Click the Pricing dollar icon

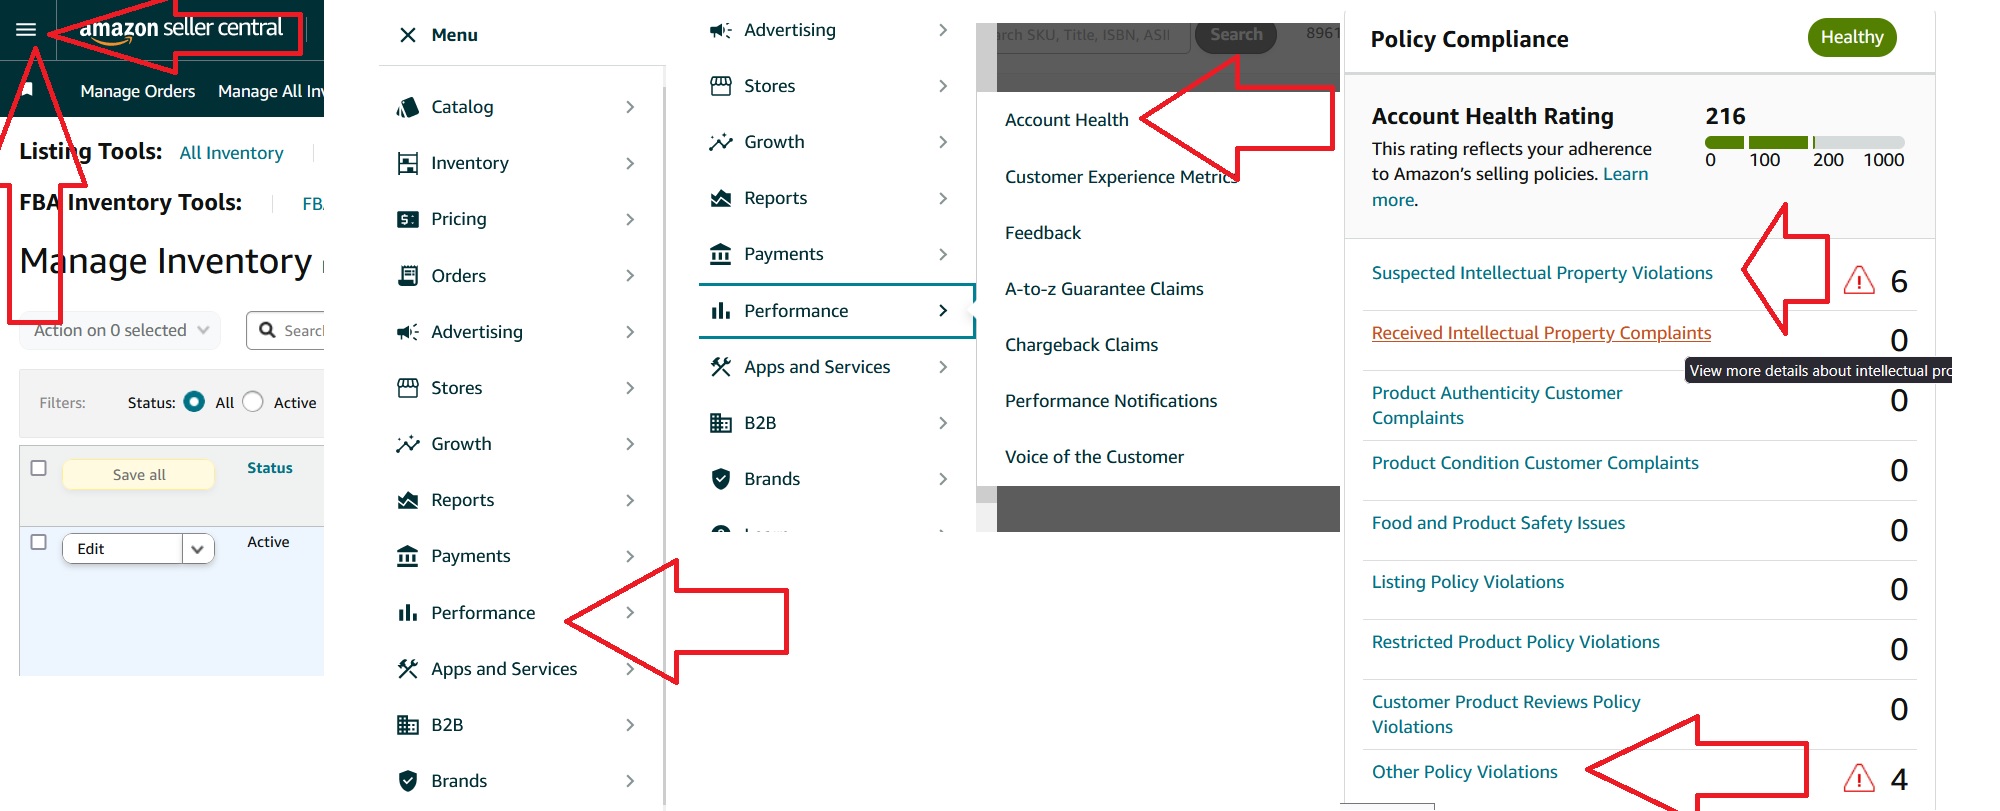pyautogui.click(x=407, y=219)
